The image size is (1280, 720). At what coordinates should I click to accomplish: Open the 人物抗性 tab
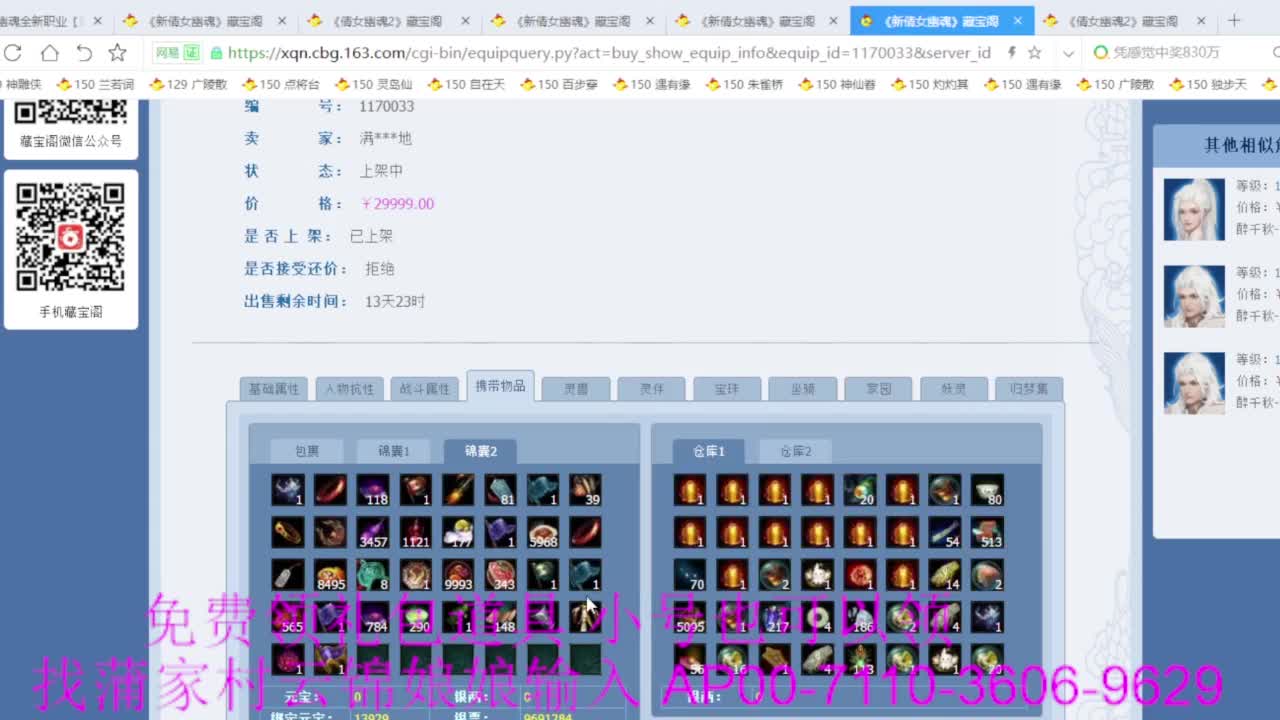tap(350, 389)
